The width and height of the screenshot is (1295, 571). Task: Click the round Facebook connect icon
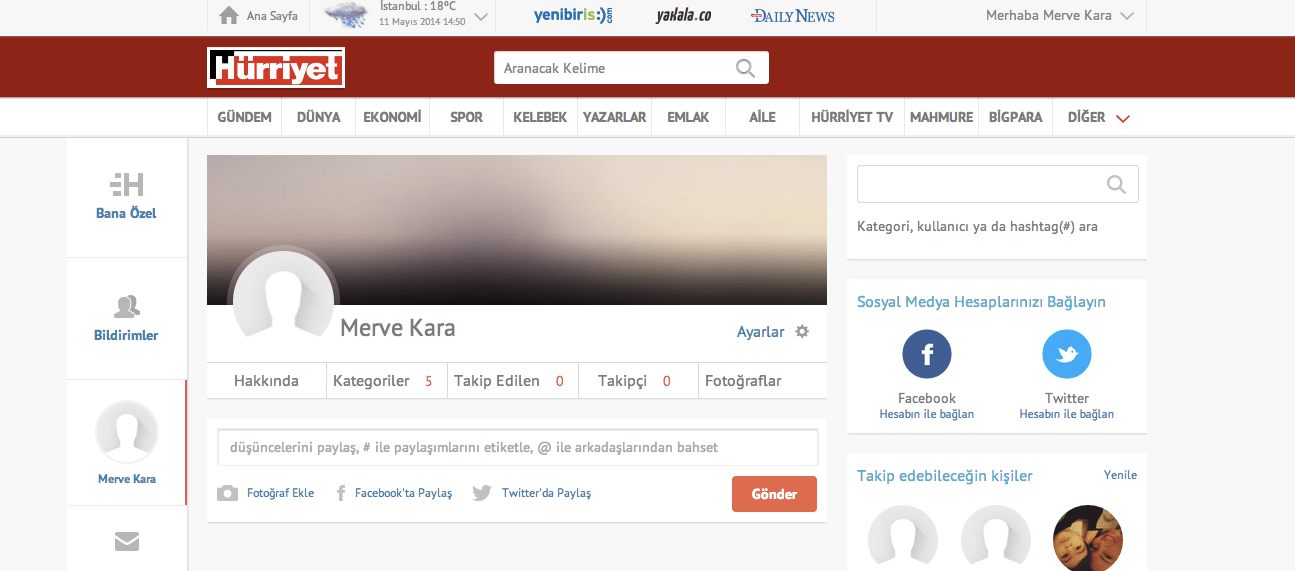coord(927,354)
